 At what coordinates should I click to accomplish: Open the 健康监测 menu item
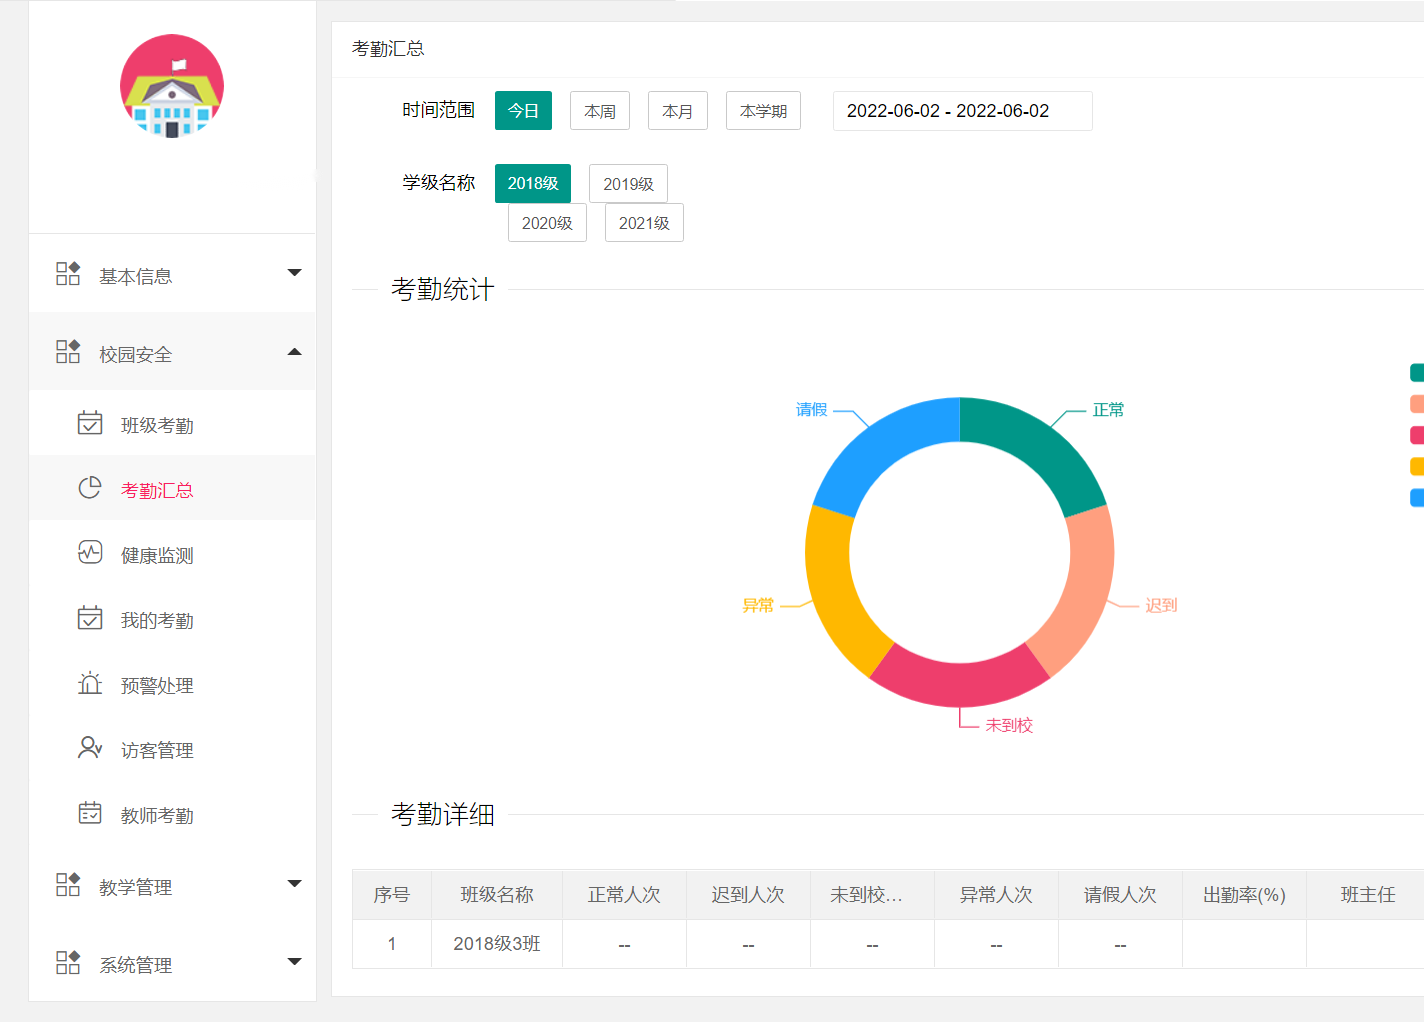(157, 555)
